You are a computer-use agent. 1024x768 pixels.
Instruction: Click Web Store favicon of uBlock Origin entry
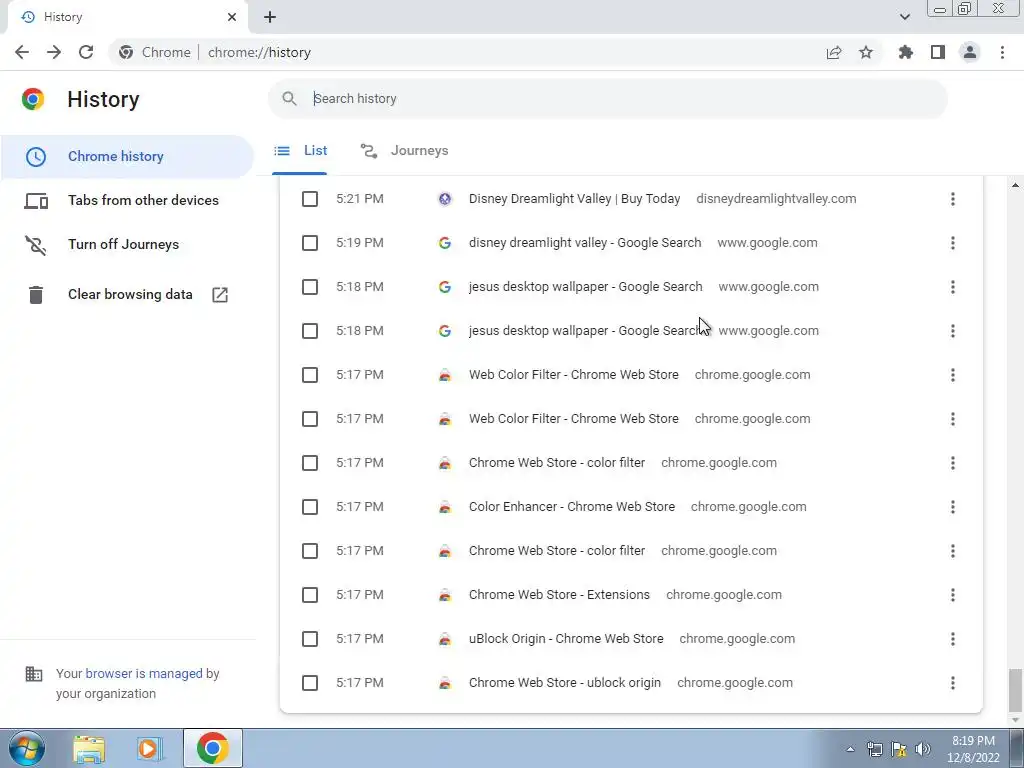445,639
